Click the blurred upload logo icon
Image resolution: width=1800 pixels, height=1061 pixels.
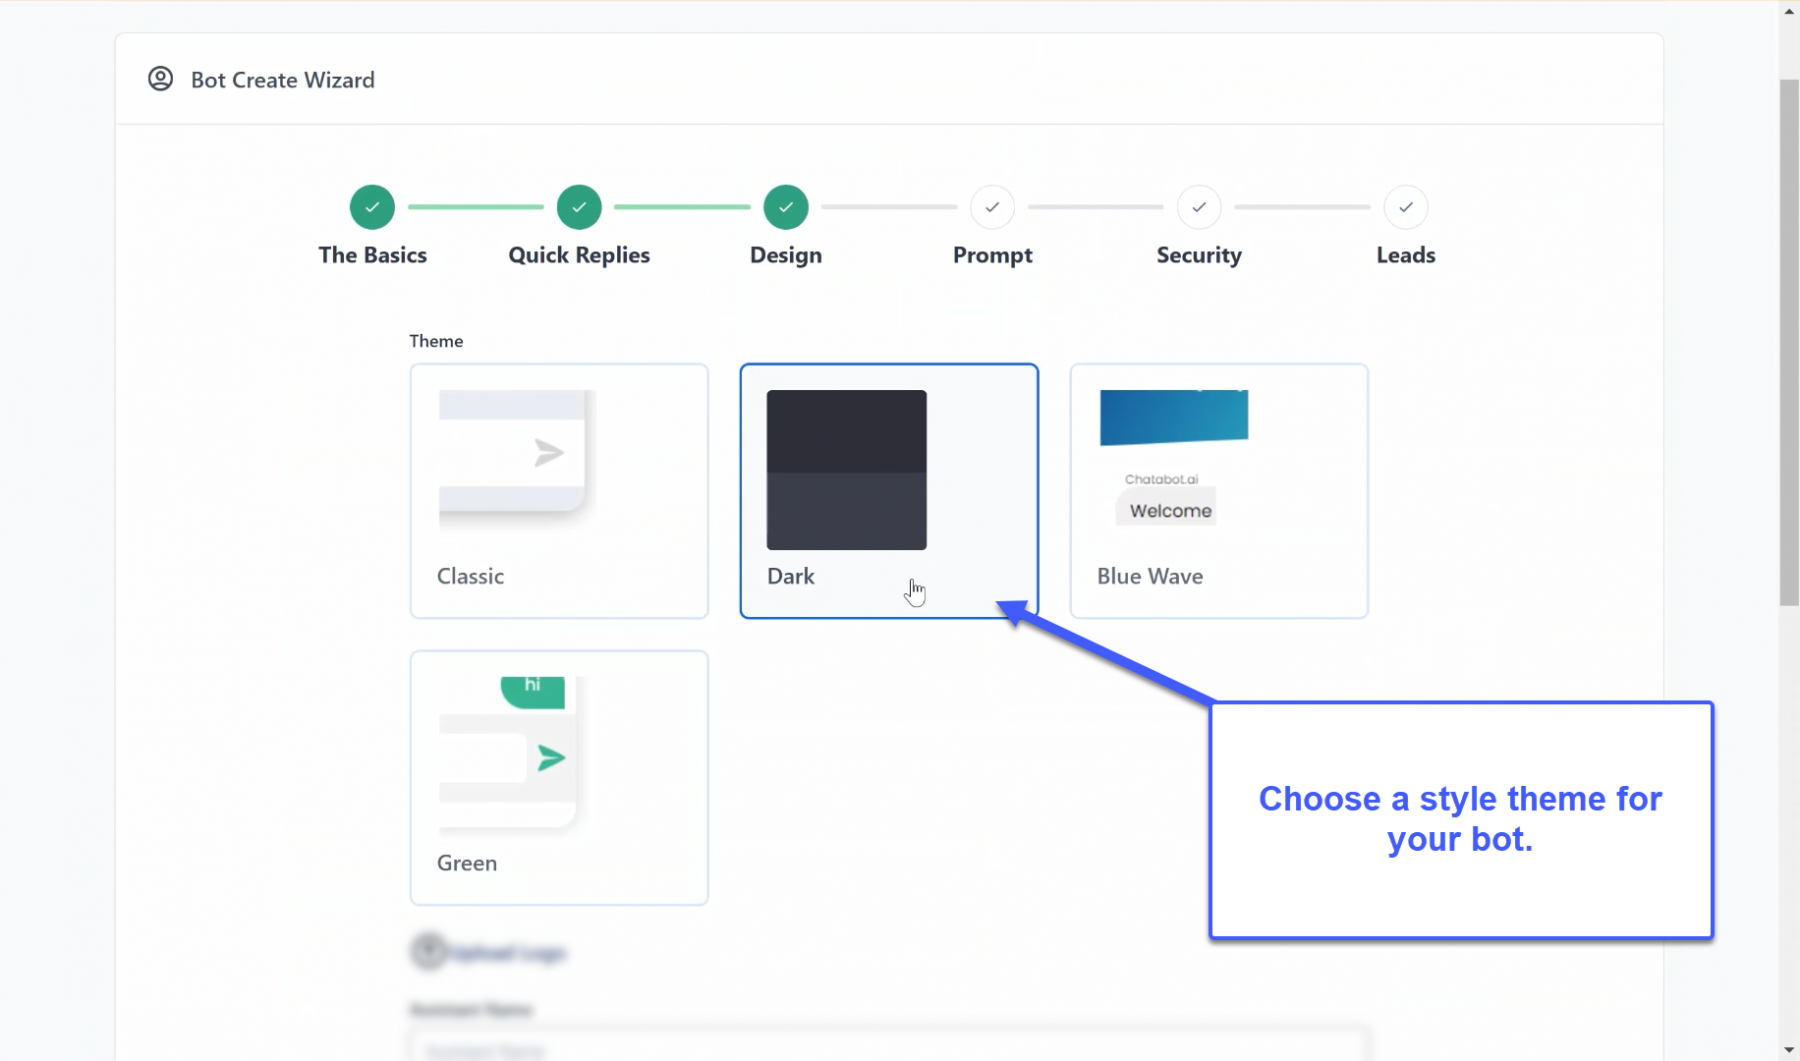pos(428,951)
